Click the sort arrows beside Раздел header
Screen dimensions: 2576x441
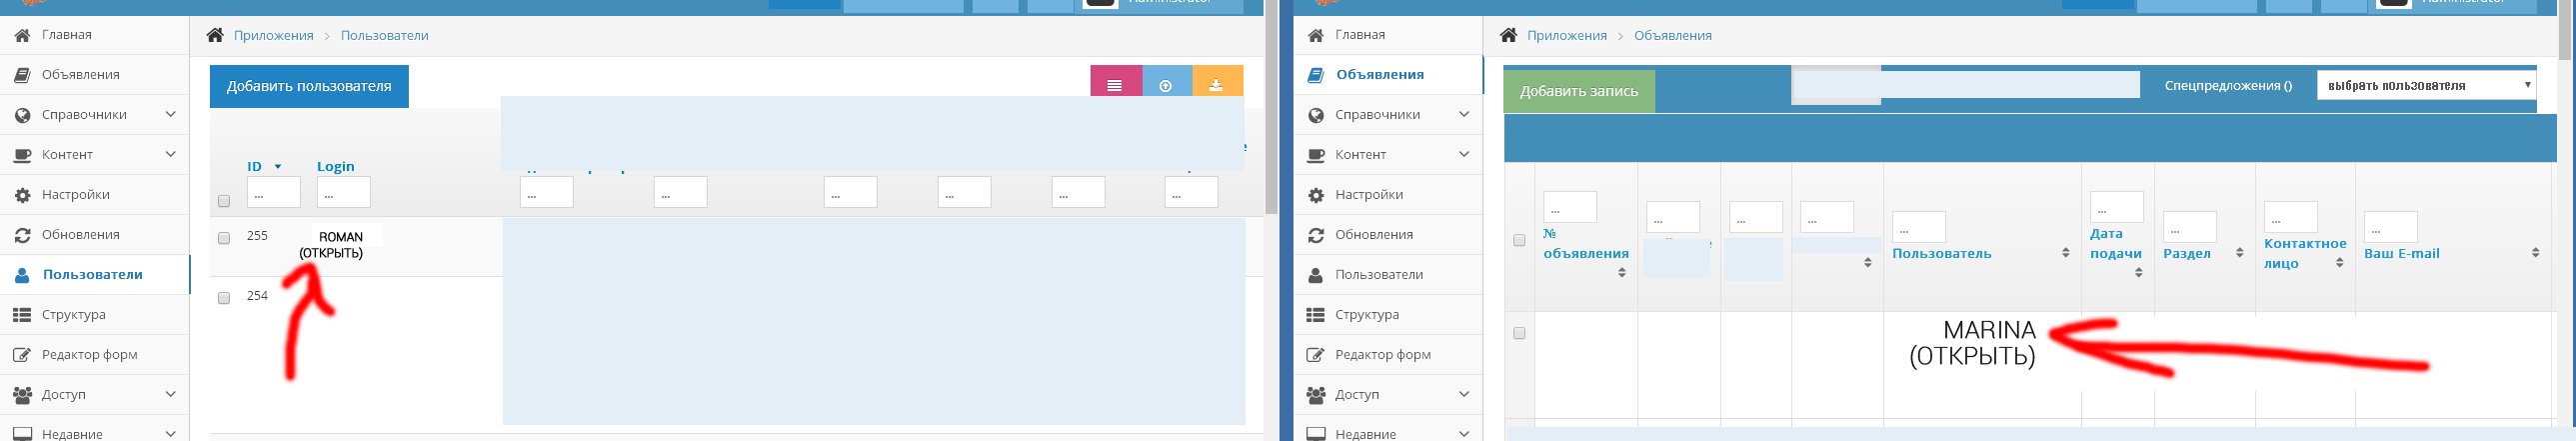[2239, 253]
